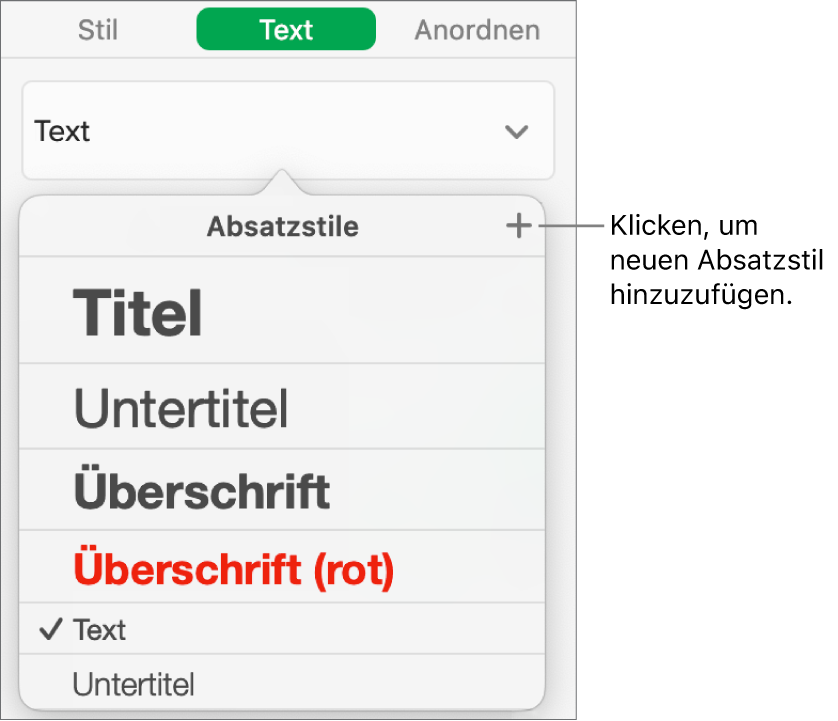Pick the checked Text style entry
The height and width of the screenshot is (721, 838).
click(x=99, y=630)
